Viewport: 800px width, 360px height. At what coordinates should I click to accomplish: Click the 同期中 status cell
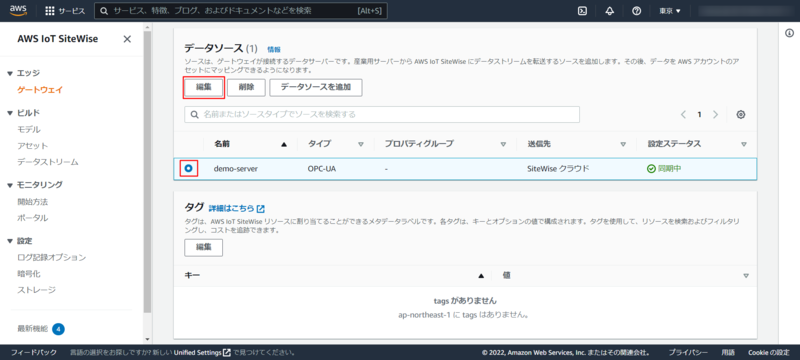pyautogui.click(x=664, y=169)
